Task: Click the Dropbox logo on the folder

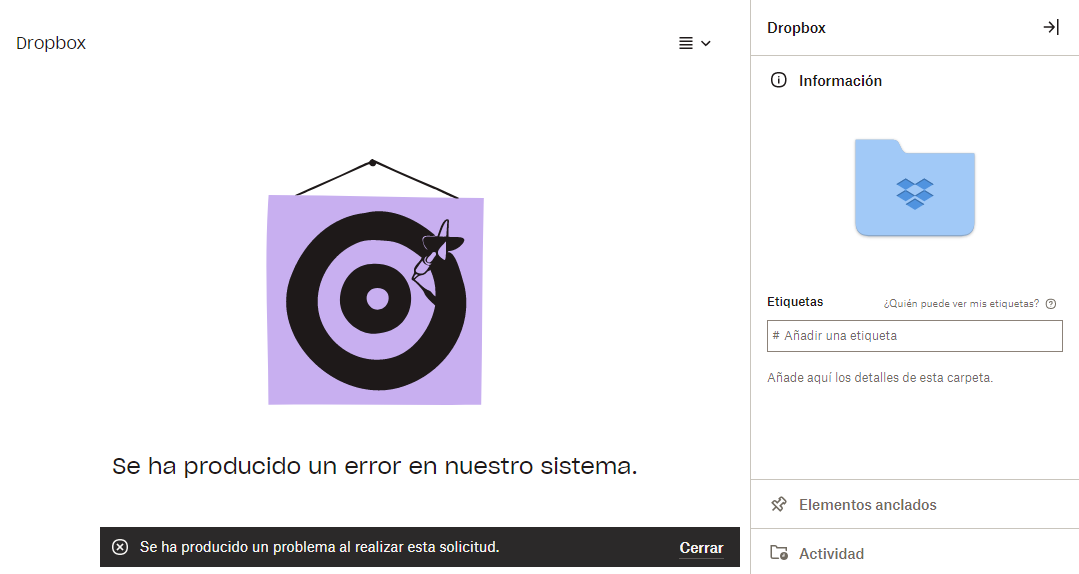Action: [x=914, y=193]
